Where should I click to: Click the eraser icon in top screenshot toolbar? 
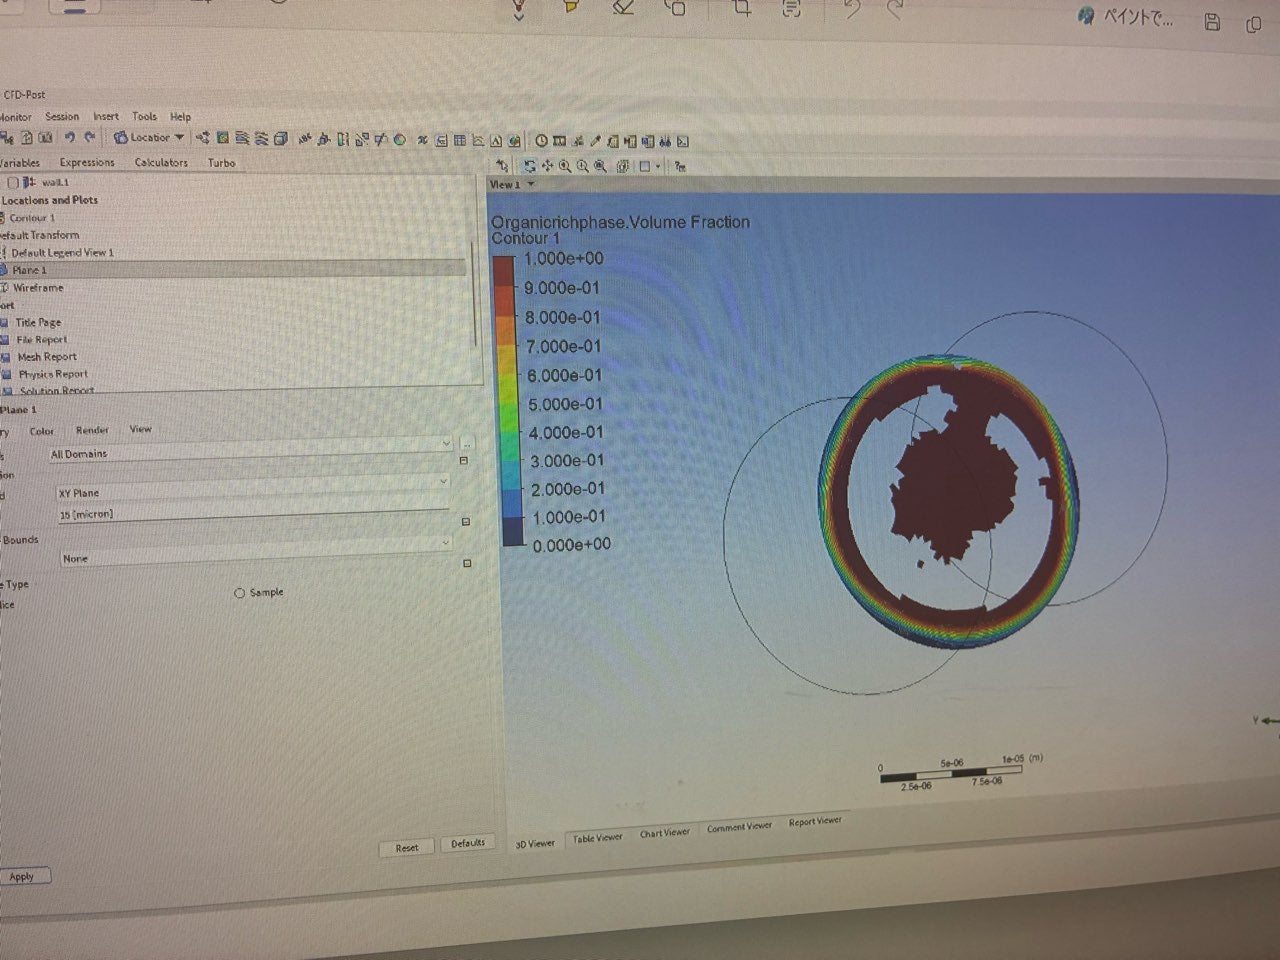623,6
